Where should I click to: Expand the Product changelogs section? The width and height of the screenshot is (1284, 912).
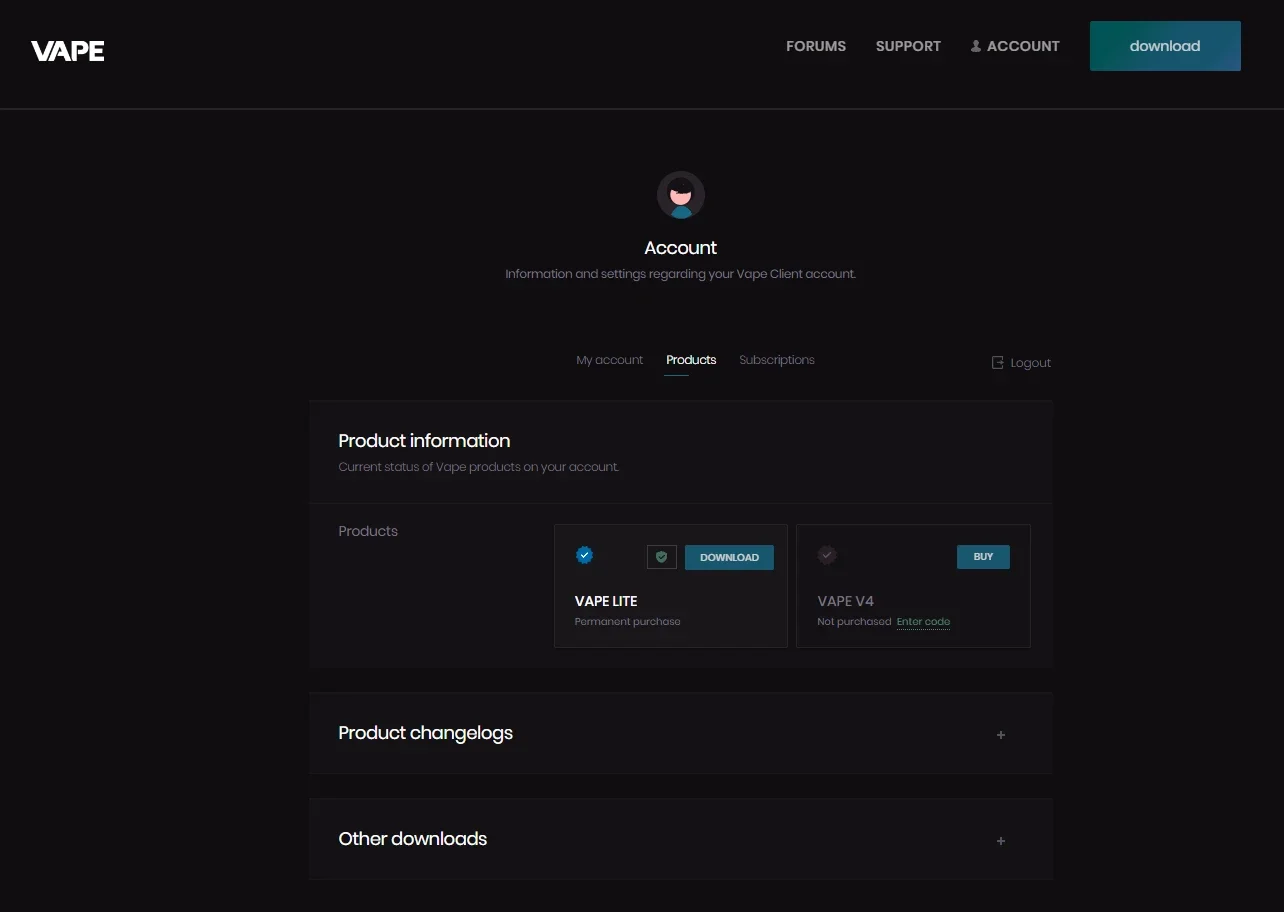coord(680,733)
